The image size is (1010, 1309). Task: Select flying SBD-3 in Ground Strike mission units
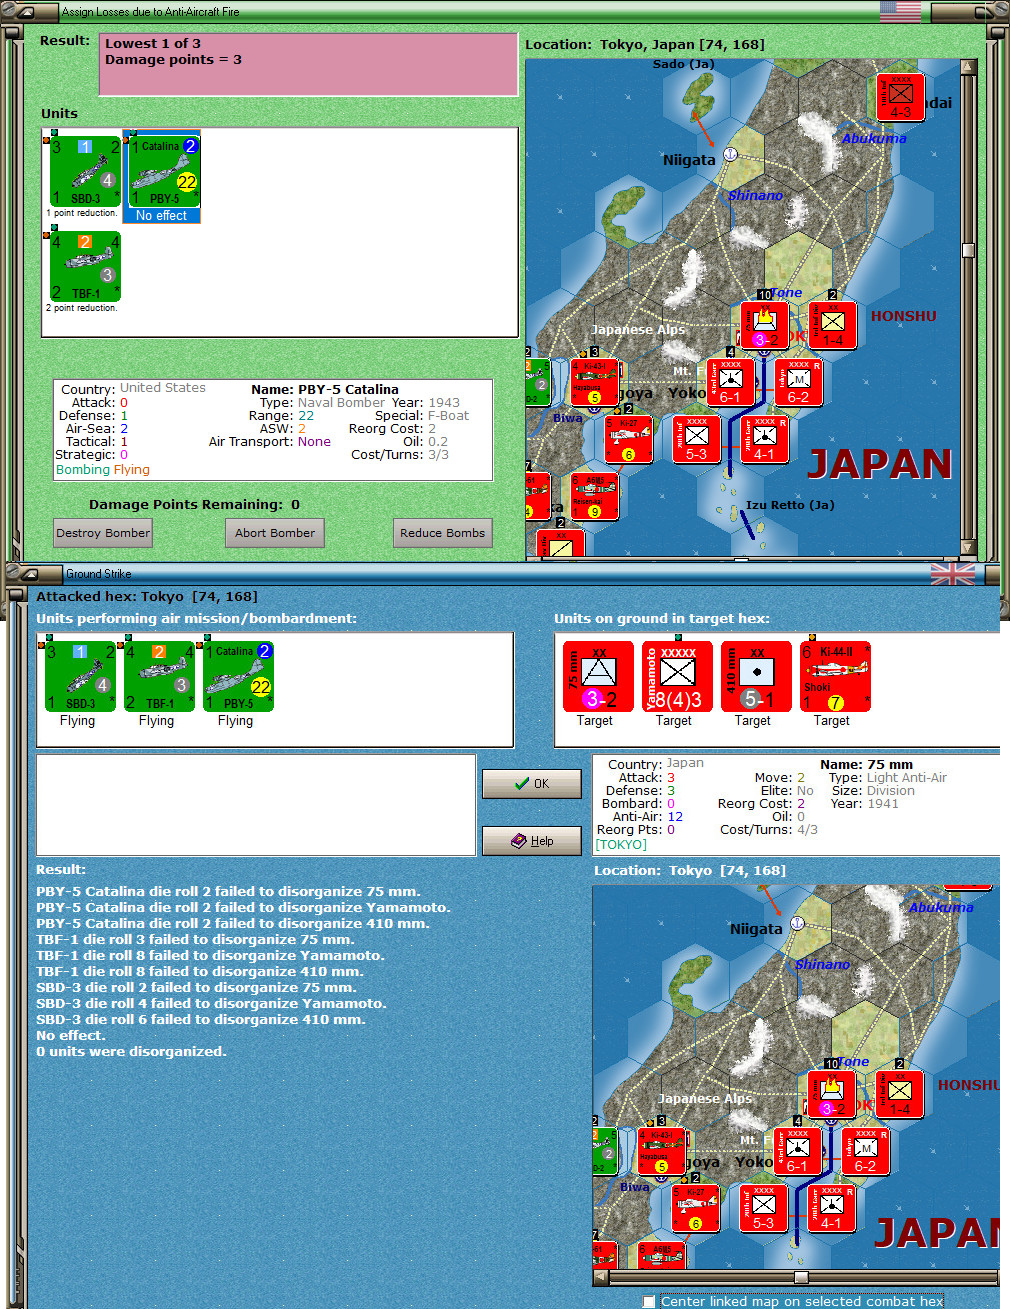[x=79, y=677]
